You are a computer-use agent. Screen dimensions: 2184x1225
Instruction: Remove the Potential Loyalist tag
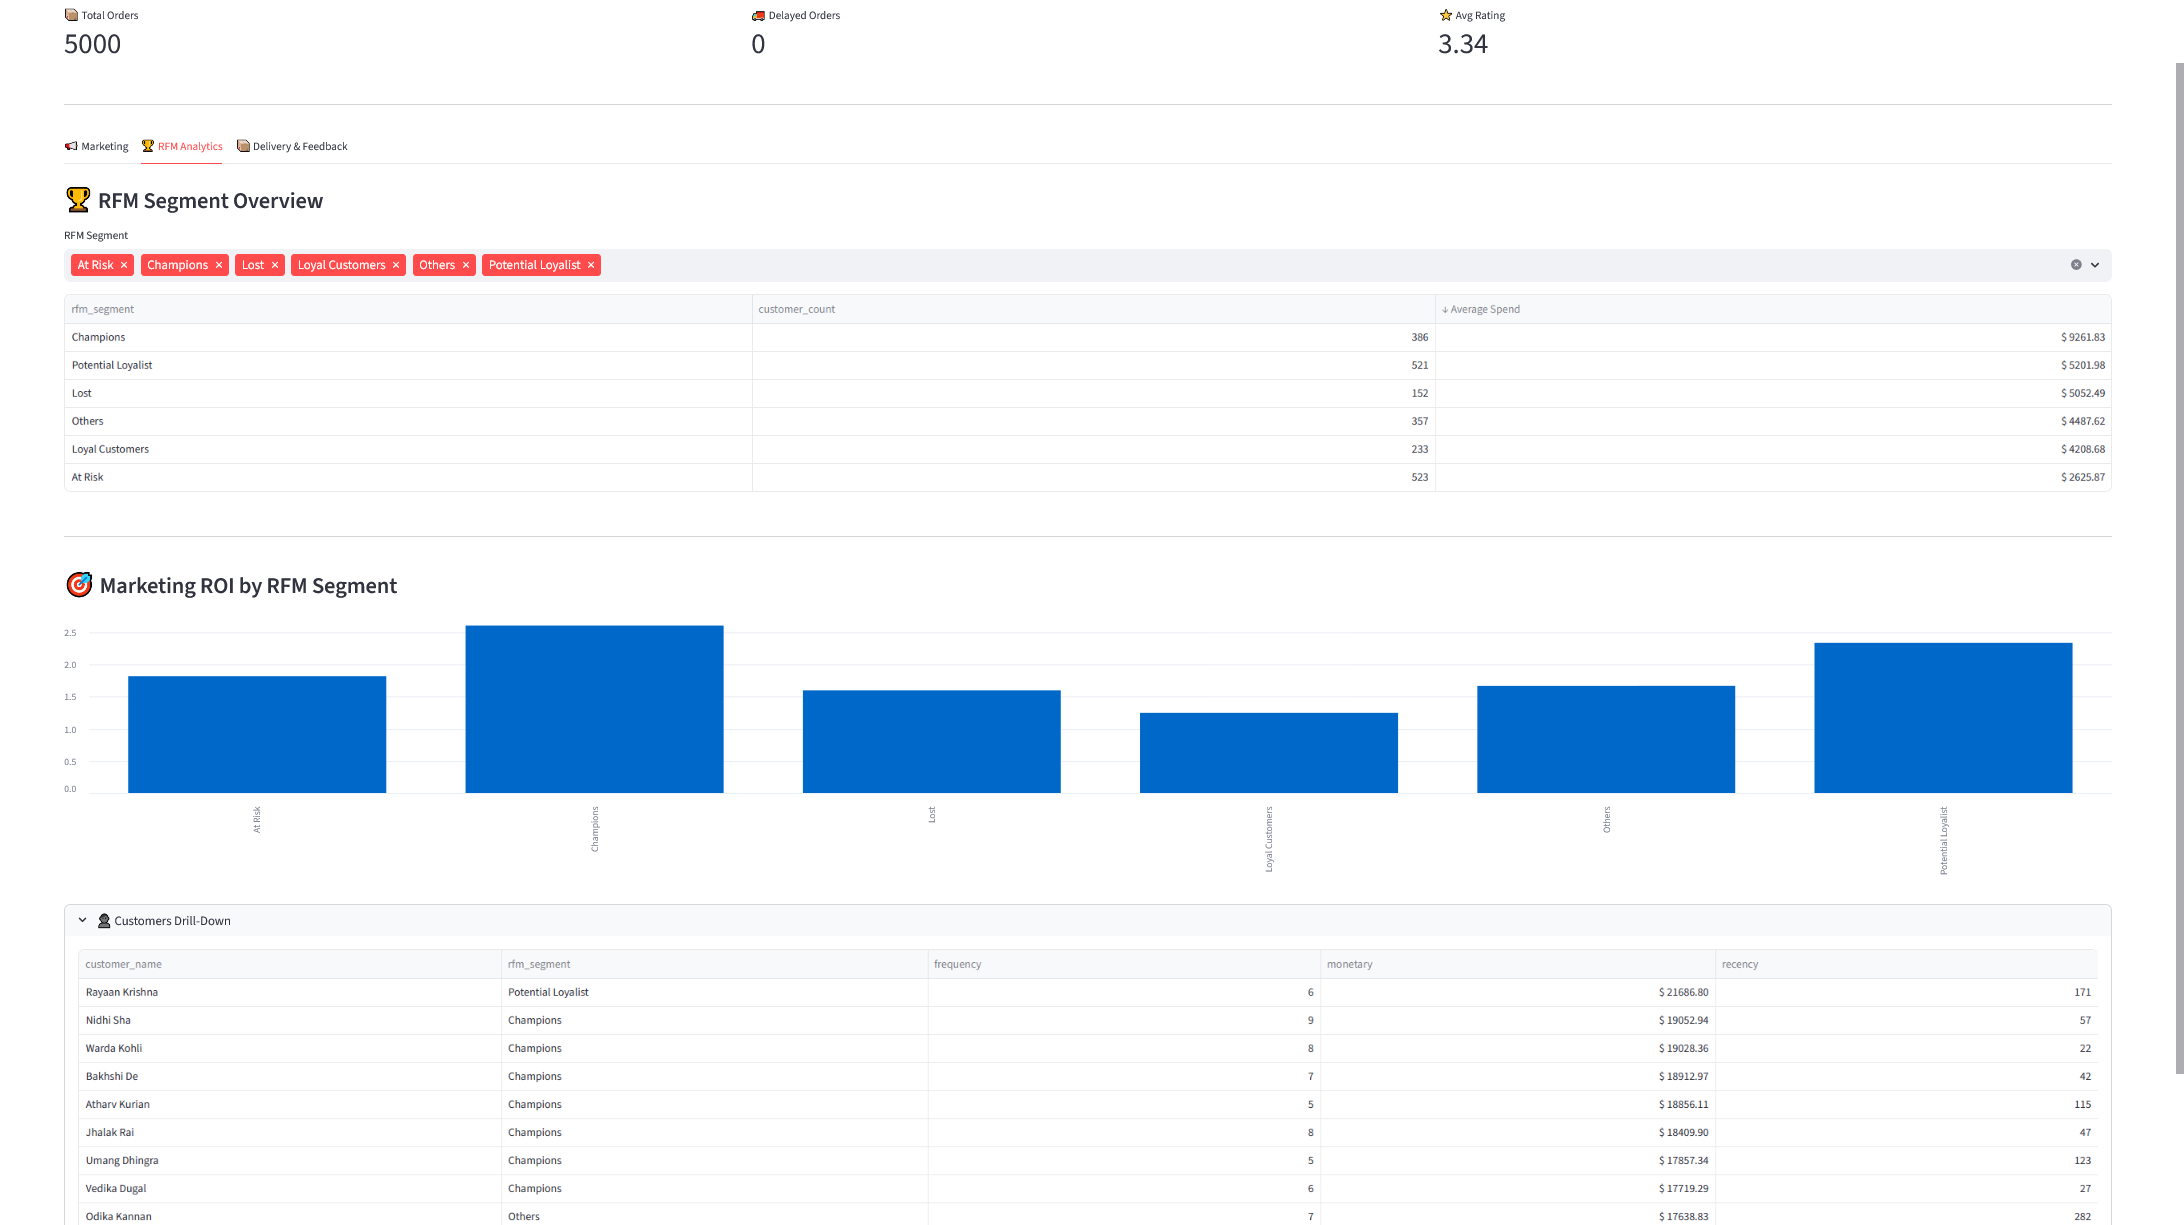point(591,265)
